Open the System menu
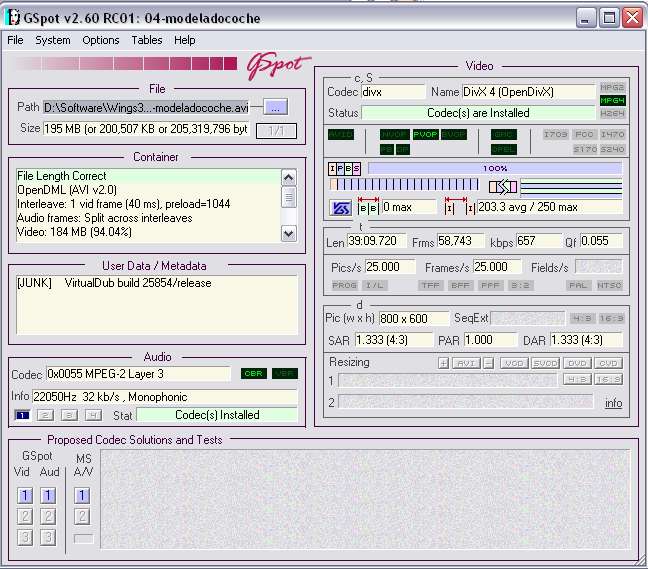The image size is (648, 569). click(x=52, y=40)
